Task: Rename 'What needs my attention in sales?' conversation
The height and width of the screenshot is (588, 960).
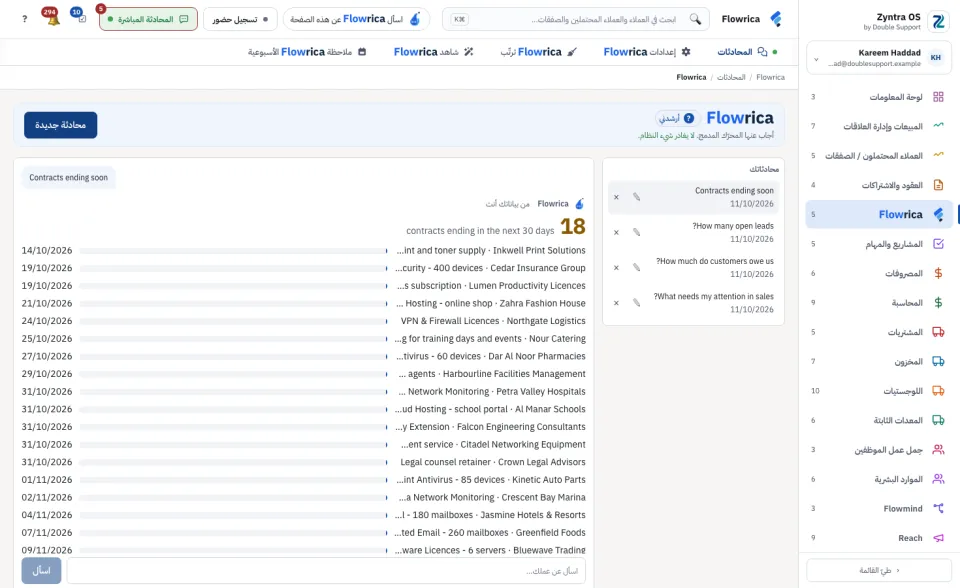Action: tap(637, 303)
